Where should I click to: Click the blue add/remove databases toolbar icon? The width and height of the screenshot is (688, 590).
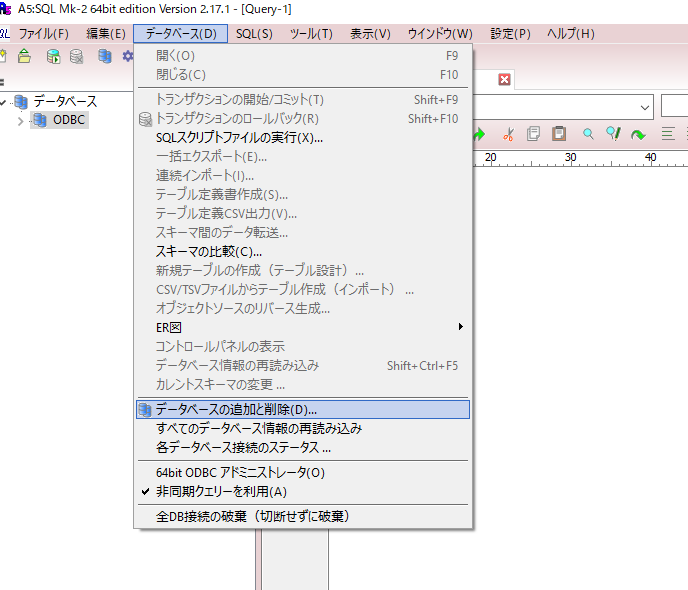[105, 56]
